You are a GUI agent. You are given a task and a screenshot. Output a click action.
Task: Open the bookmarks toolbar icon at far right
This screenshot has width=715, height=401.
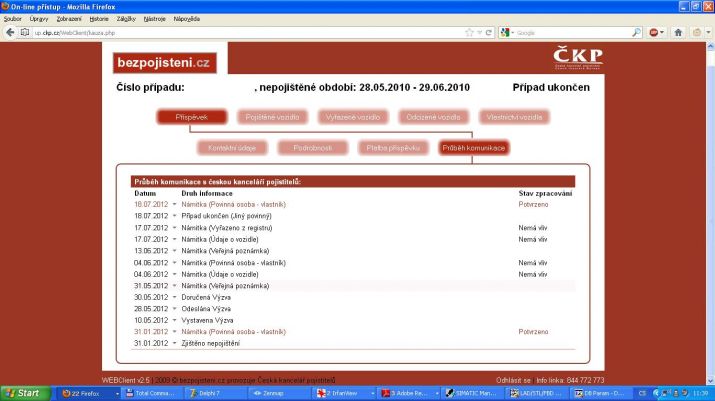(697, 32)
